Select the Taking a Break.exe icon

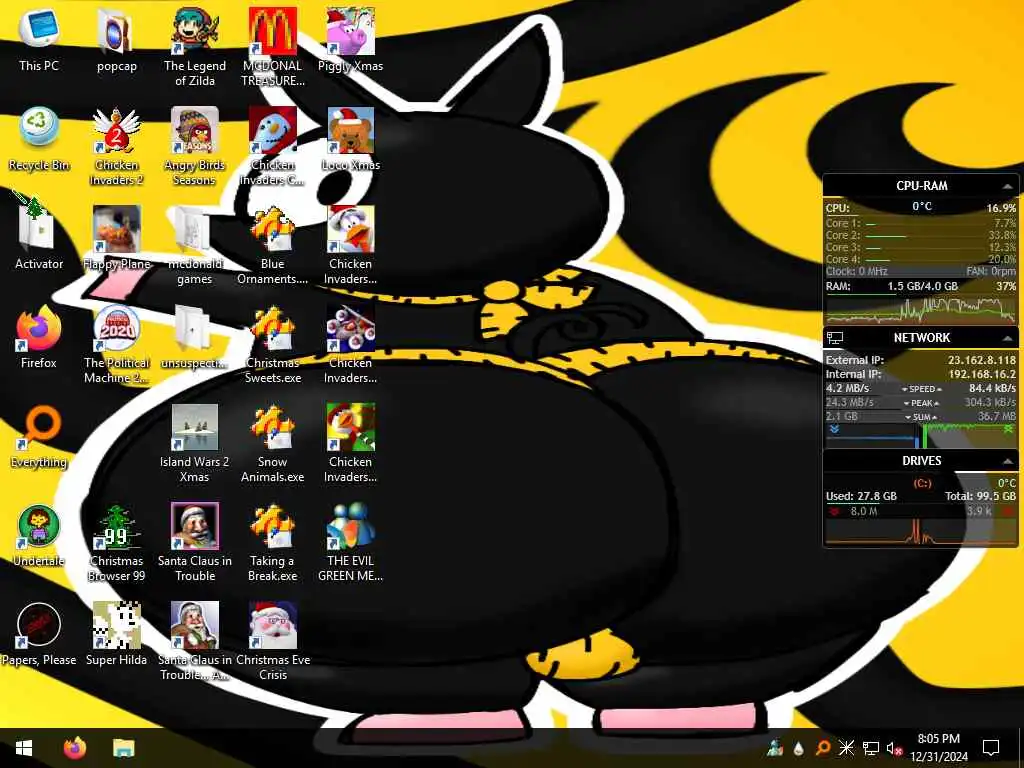[x=272, y=543]
